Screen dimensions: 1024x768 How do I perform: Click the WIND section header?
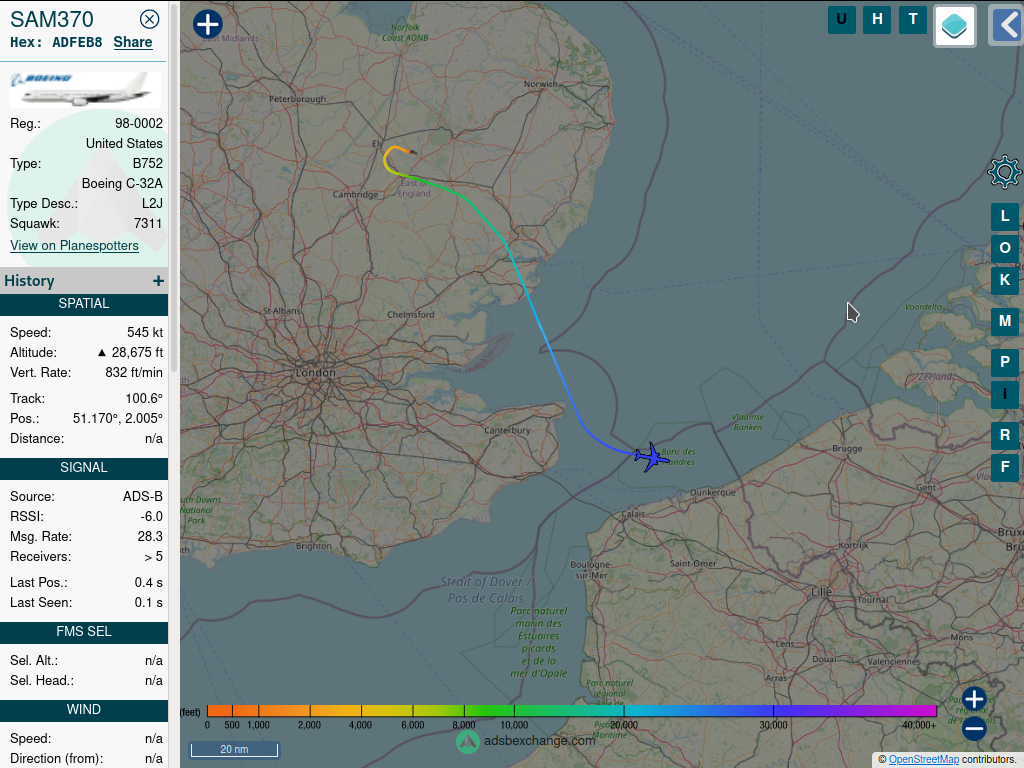tap(84, 711)
